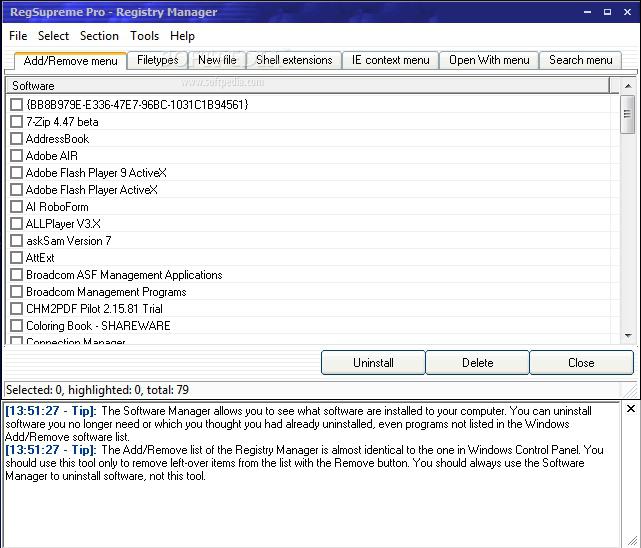
Task: Click the Close button
Action: tap(581, 362)
